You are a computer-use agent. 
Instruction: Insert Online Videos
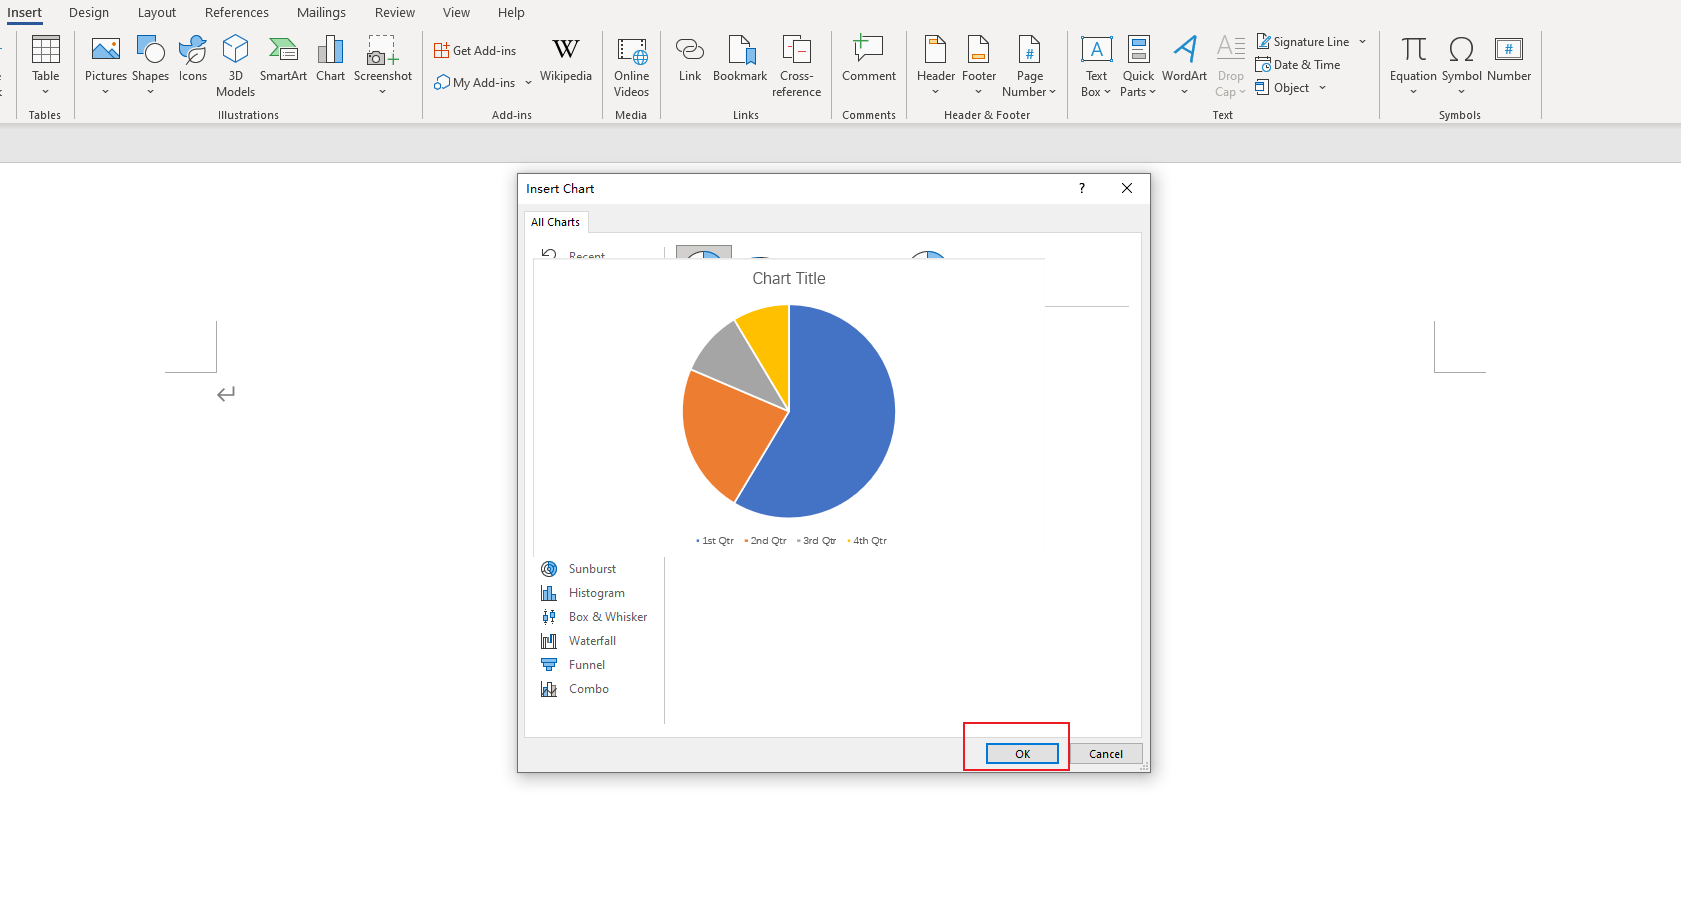pyautogui.click(x=631, y=66)
